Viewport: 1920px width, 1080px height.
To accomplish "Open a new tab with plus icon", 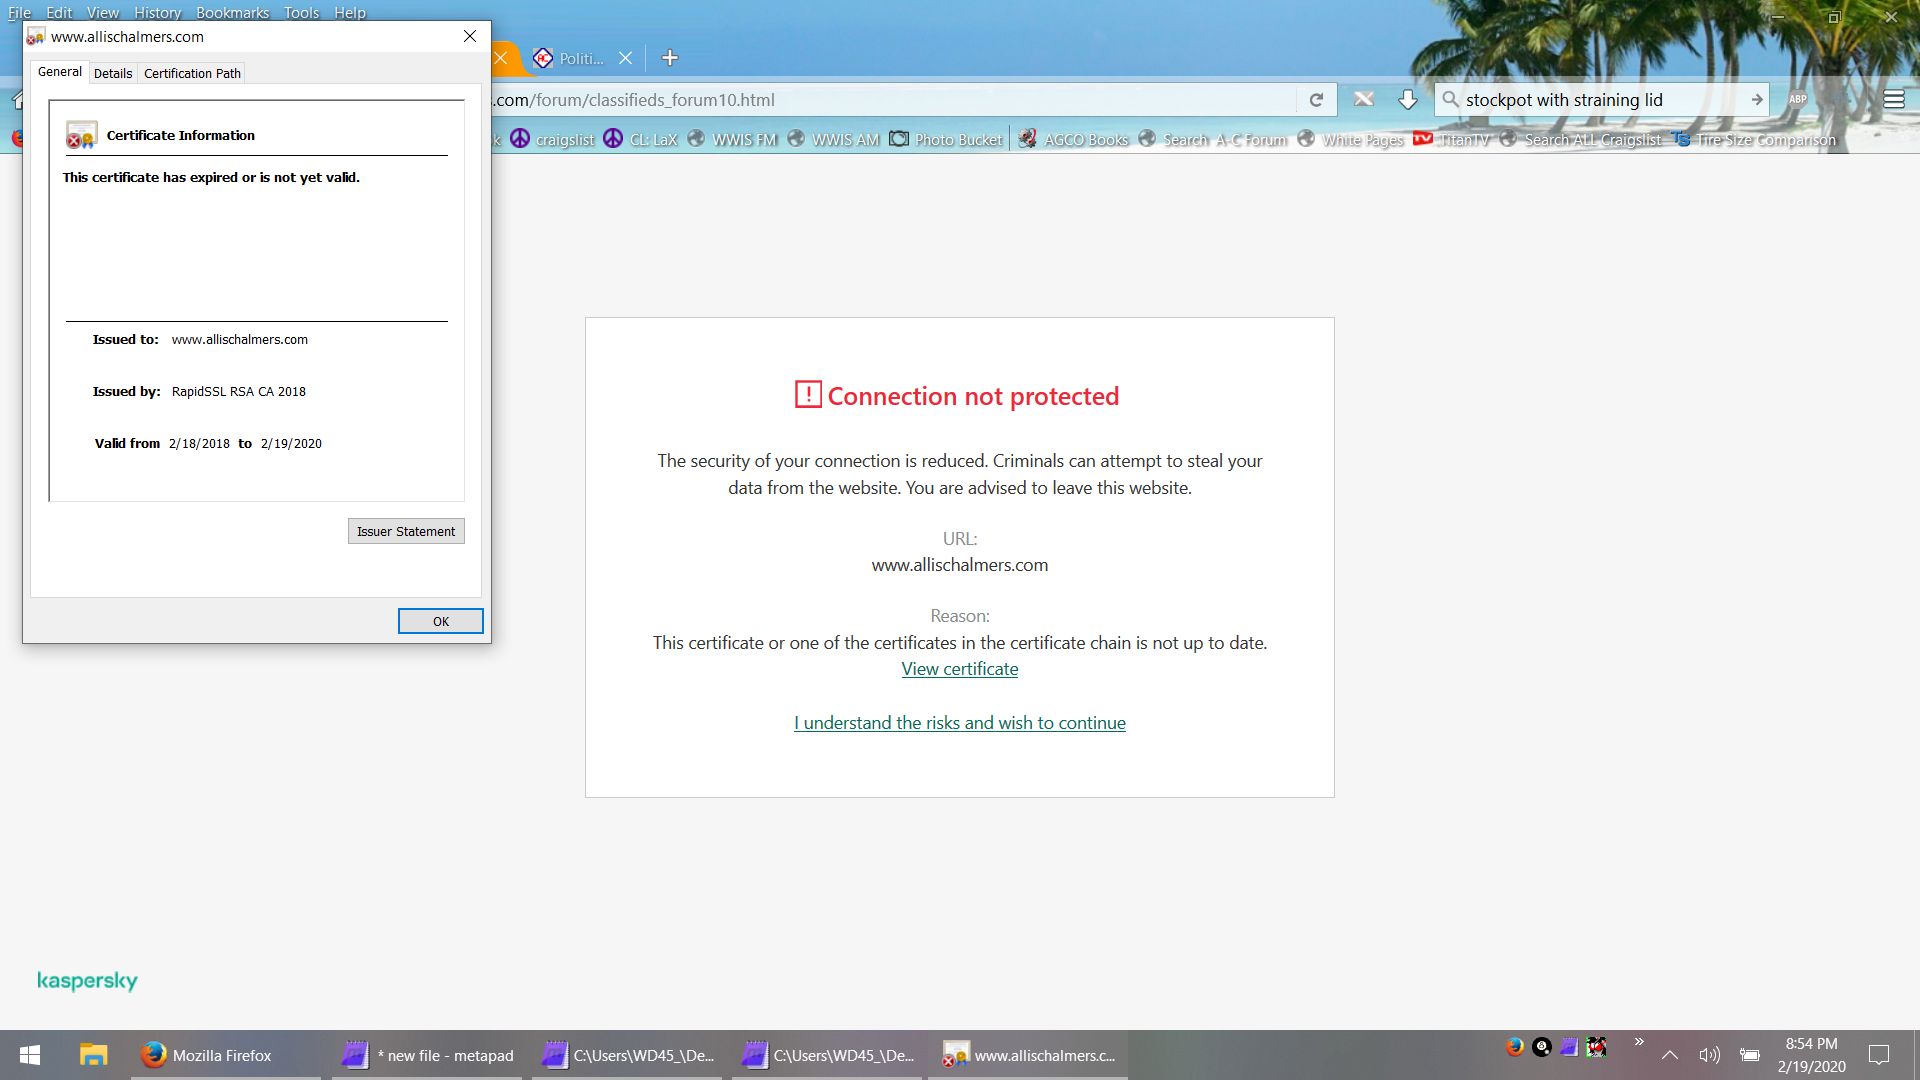I will 670,58.
